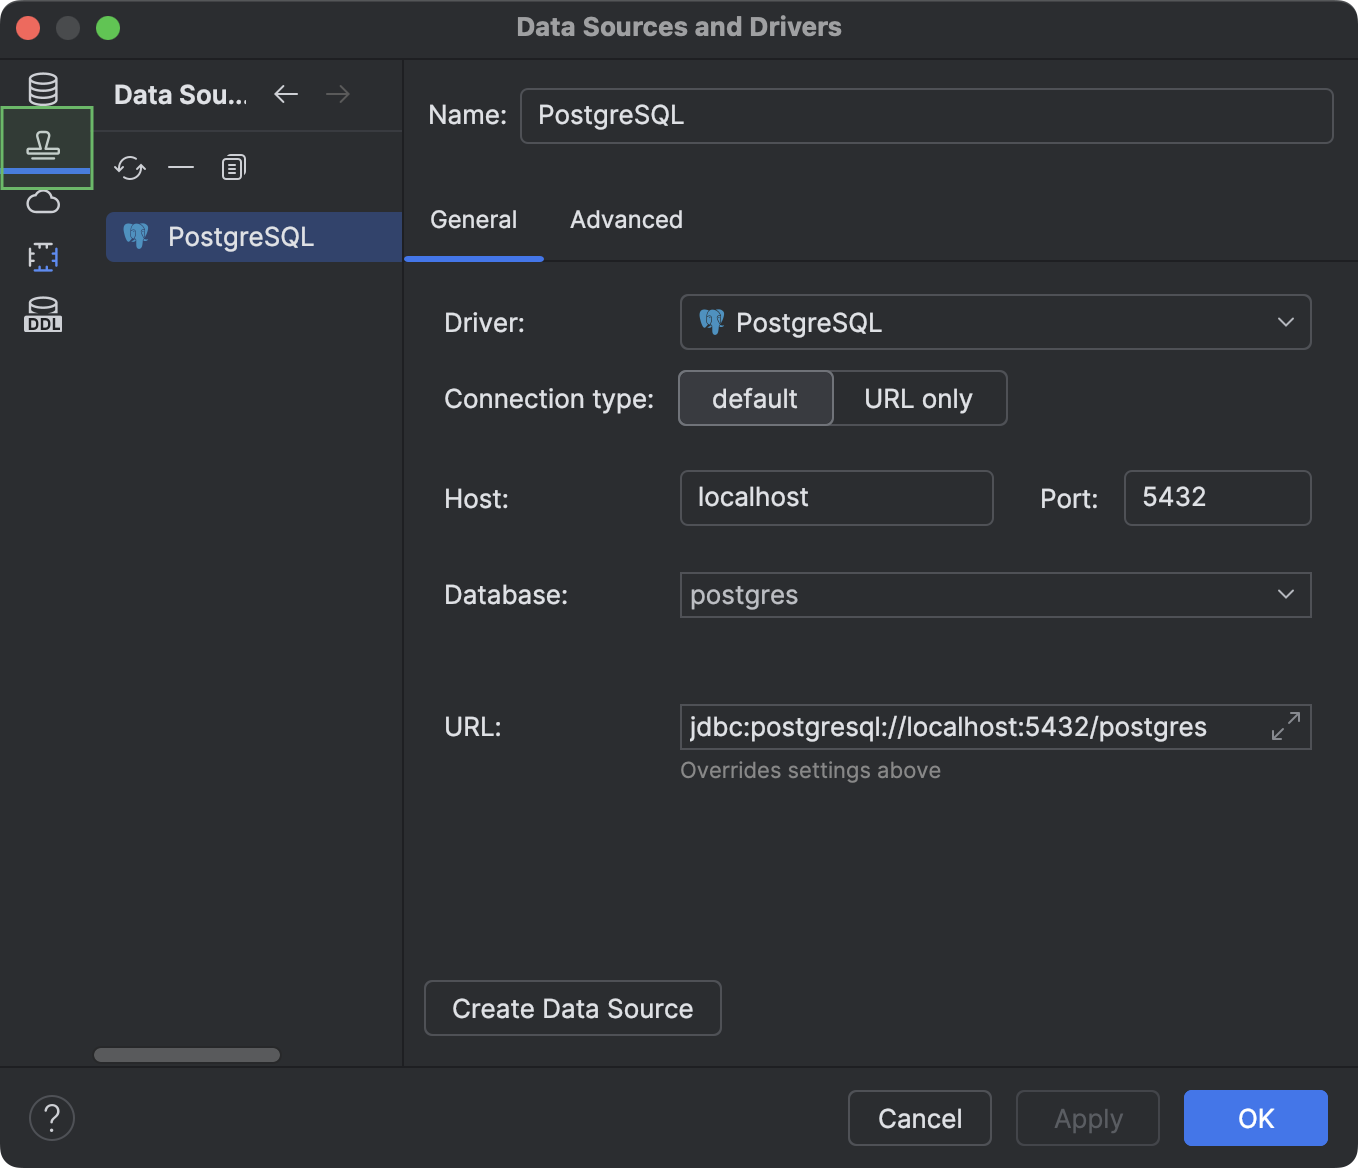Confirm with the OK button

[x=1256, y=1118]
